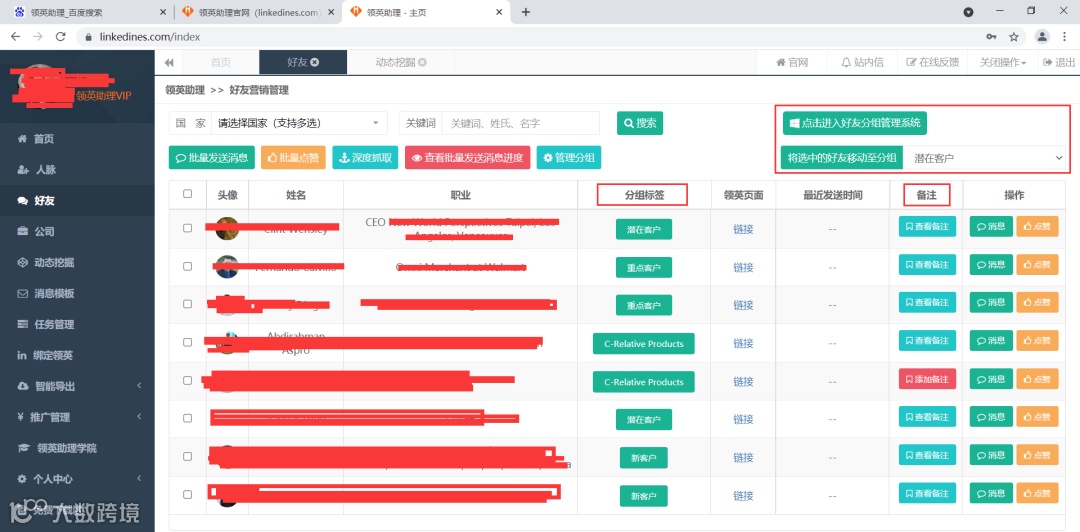The height and width of the screenshot is (532, 1080).
Task: Go back in browser history
Action: [15, 37]
